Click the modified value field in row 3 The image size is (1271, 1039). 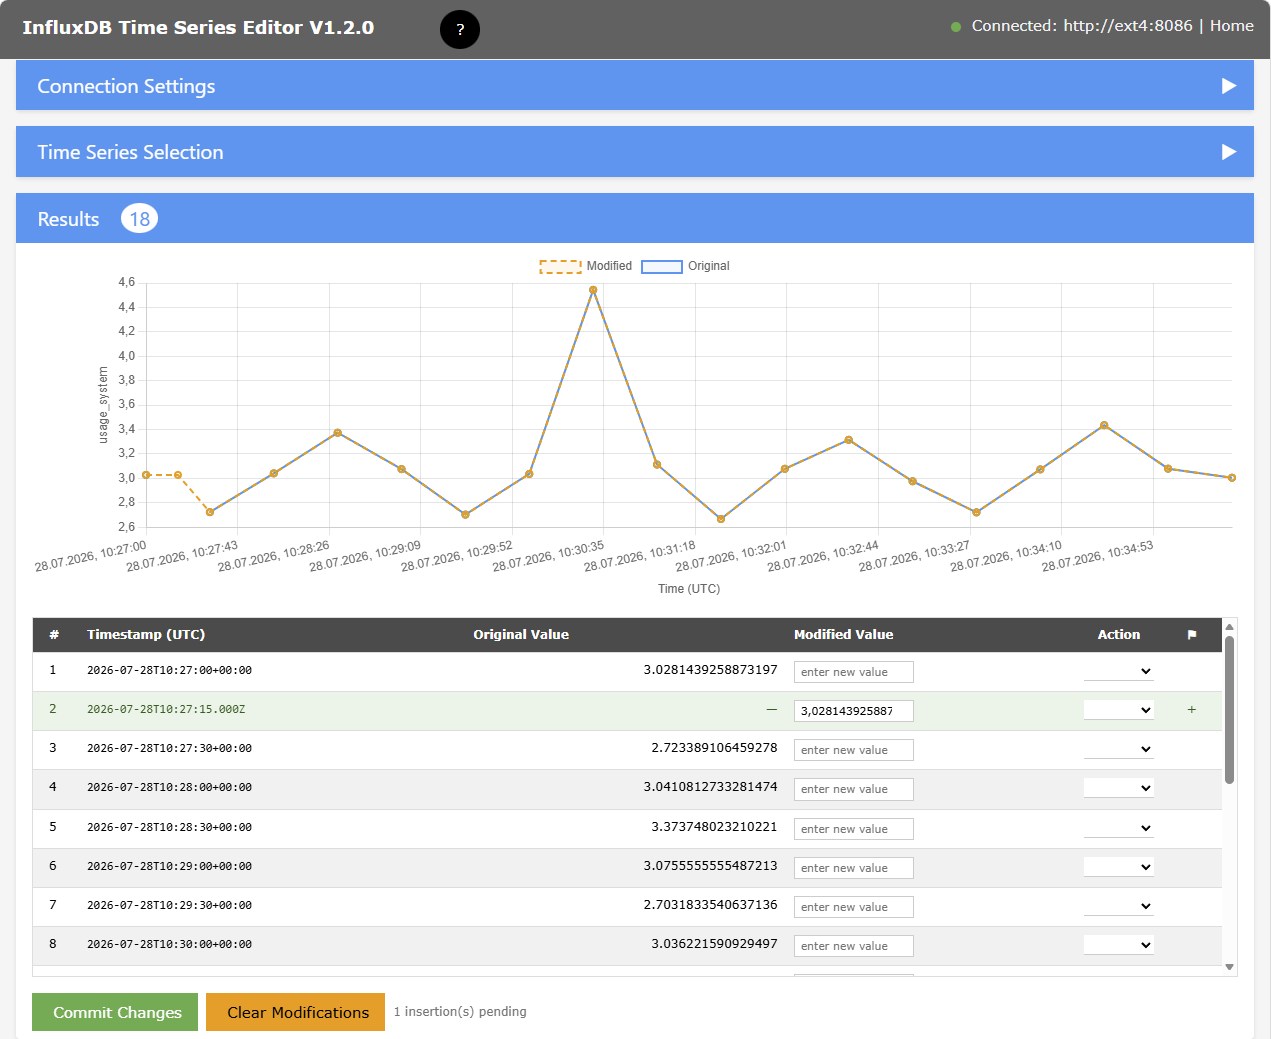pyautogui.click(x=854, y=750)
